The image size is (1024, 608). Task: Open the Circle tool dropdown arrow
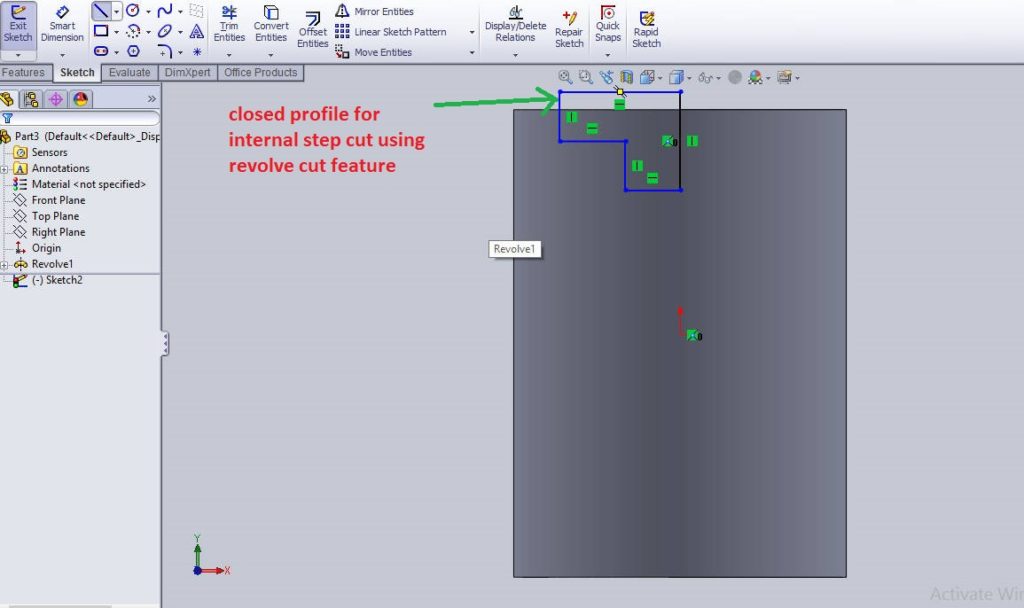click(148, 12)
